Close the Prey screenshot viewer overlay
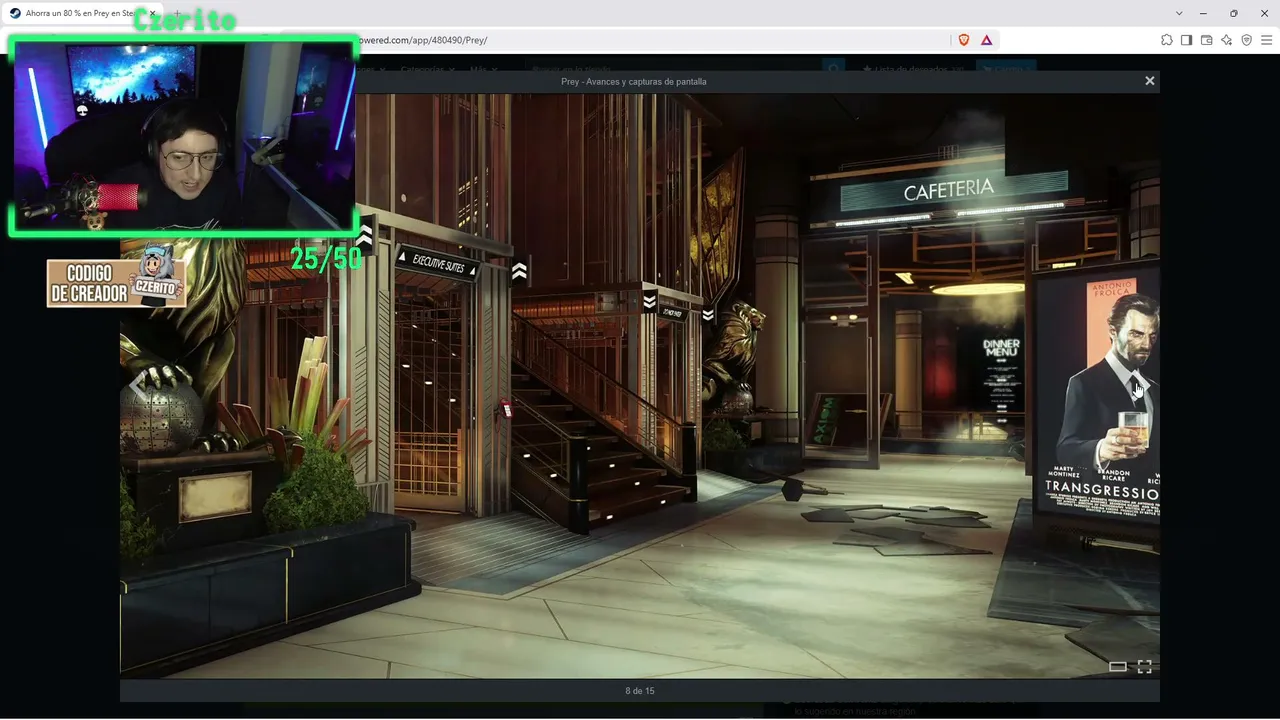 click(1150, 81)
